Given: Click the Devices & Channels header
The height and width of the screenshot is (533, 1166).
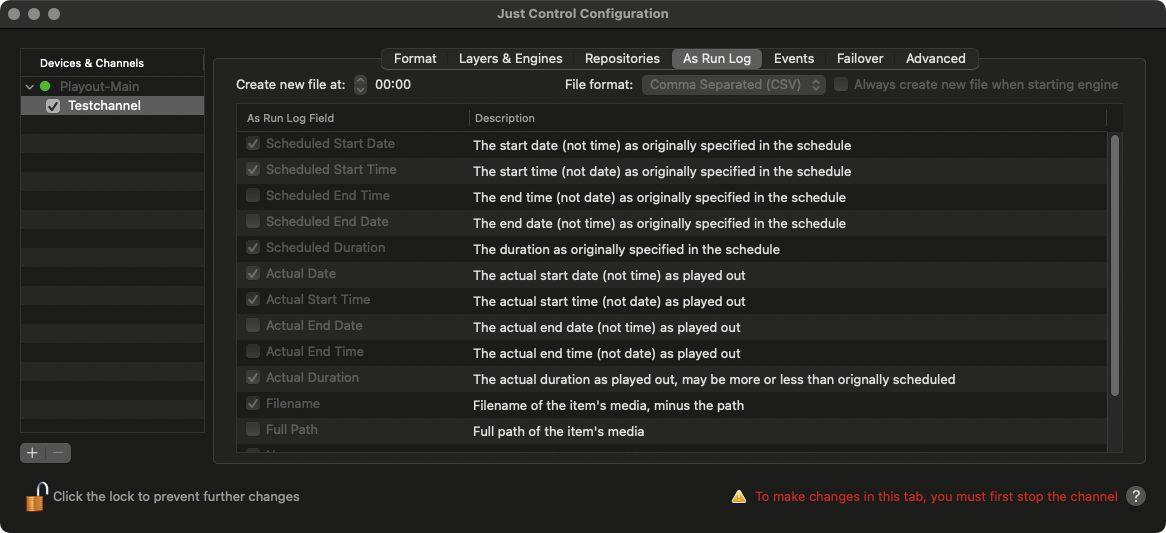Looking at the screenshot, I should pos(92,63).
